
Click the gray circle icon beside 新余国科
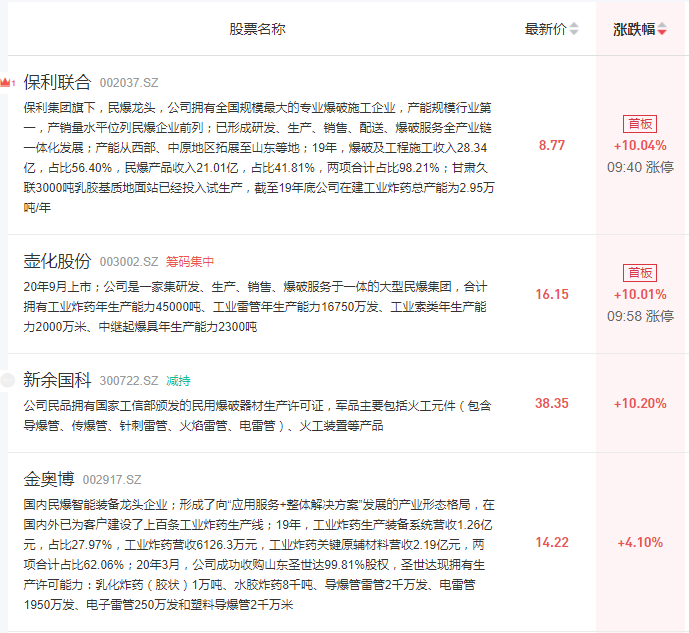(x=7, y=380)
